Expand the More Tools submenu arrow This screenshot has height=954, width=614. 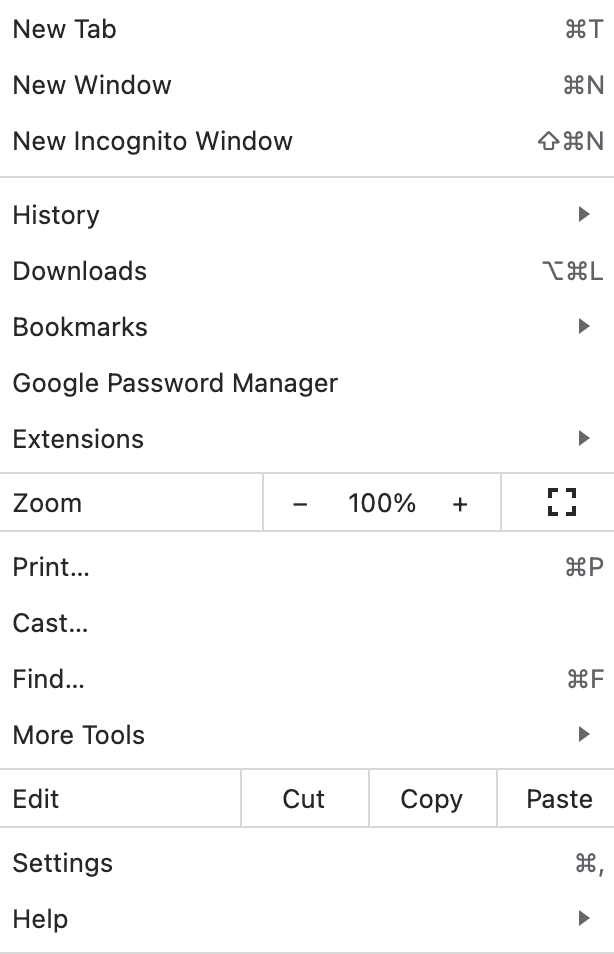tap(584, 734)
